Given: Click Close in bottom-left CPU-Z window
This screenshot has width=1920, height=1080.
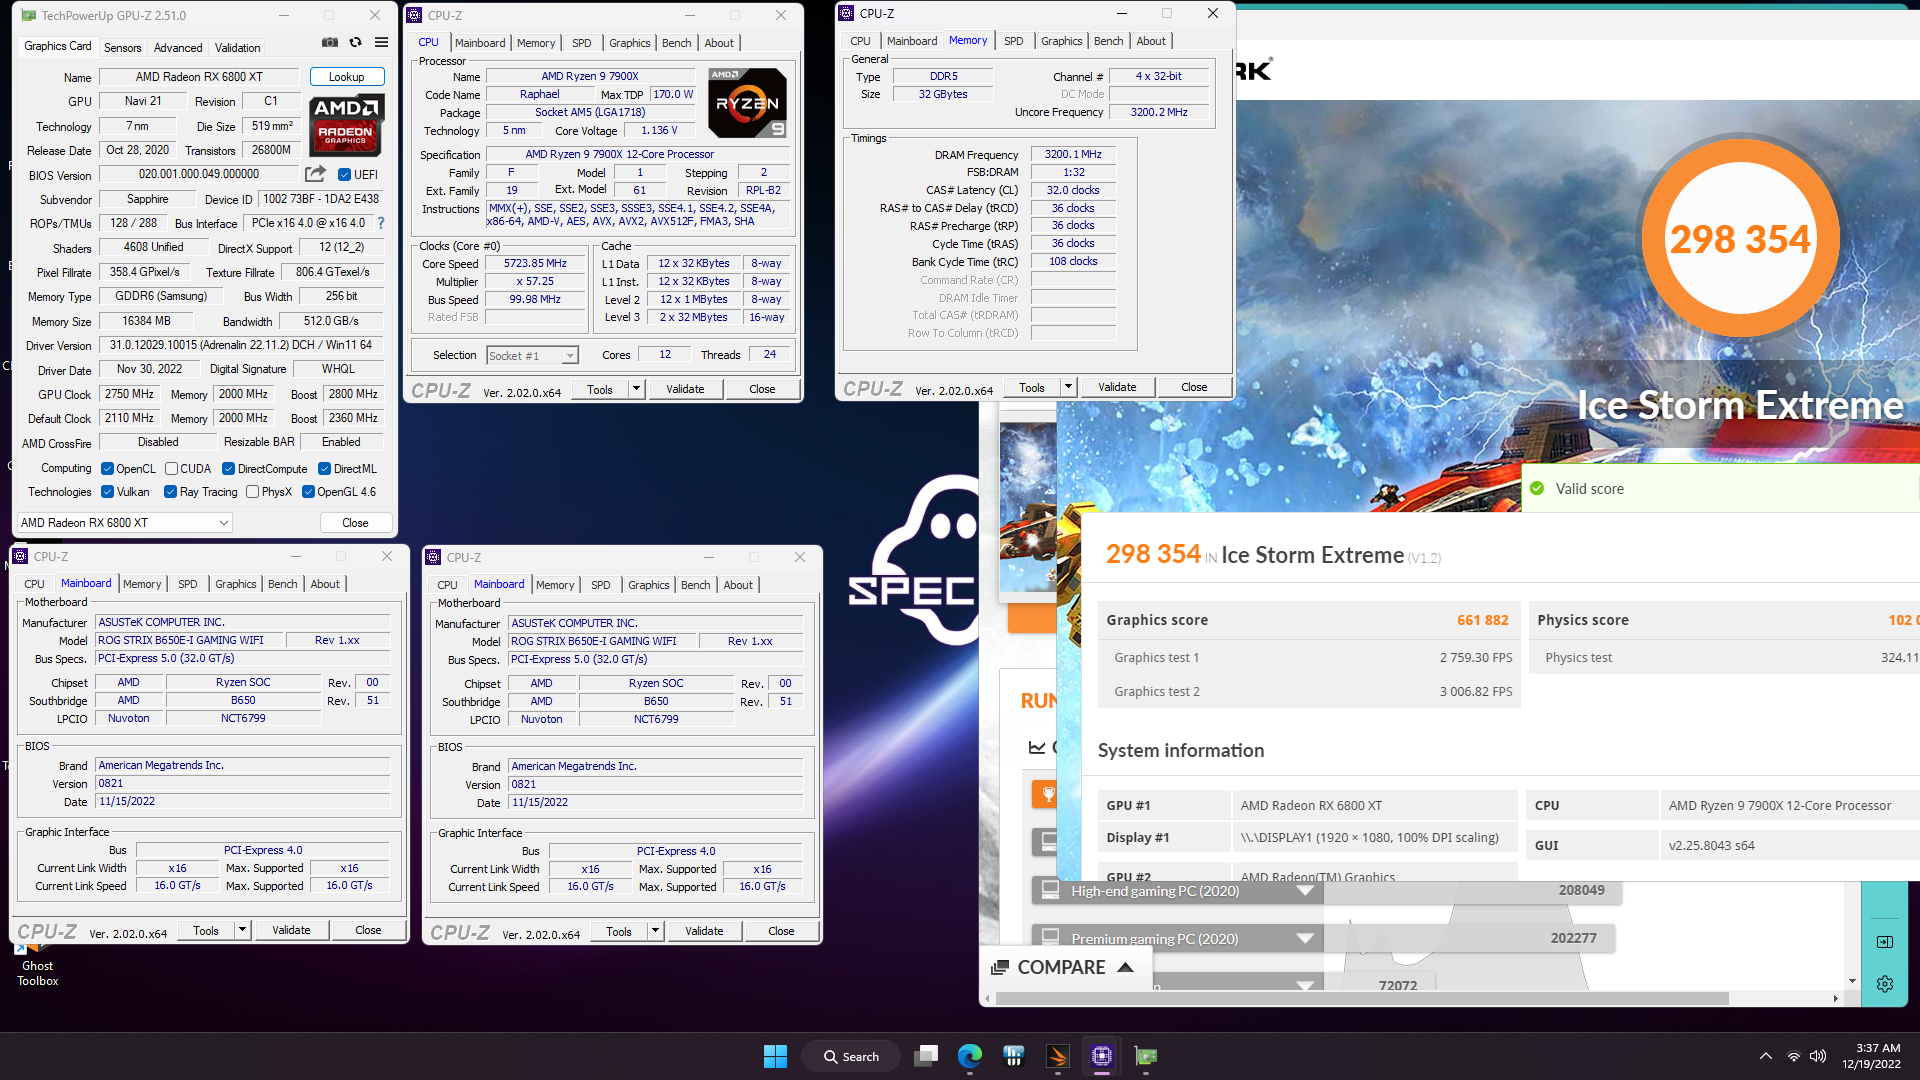Looking at the screenshot, I should click(x=368, y=930).
